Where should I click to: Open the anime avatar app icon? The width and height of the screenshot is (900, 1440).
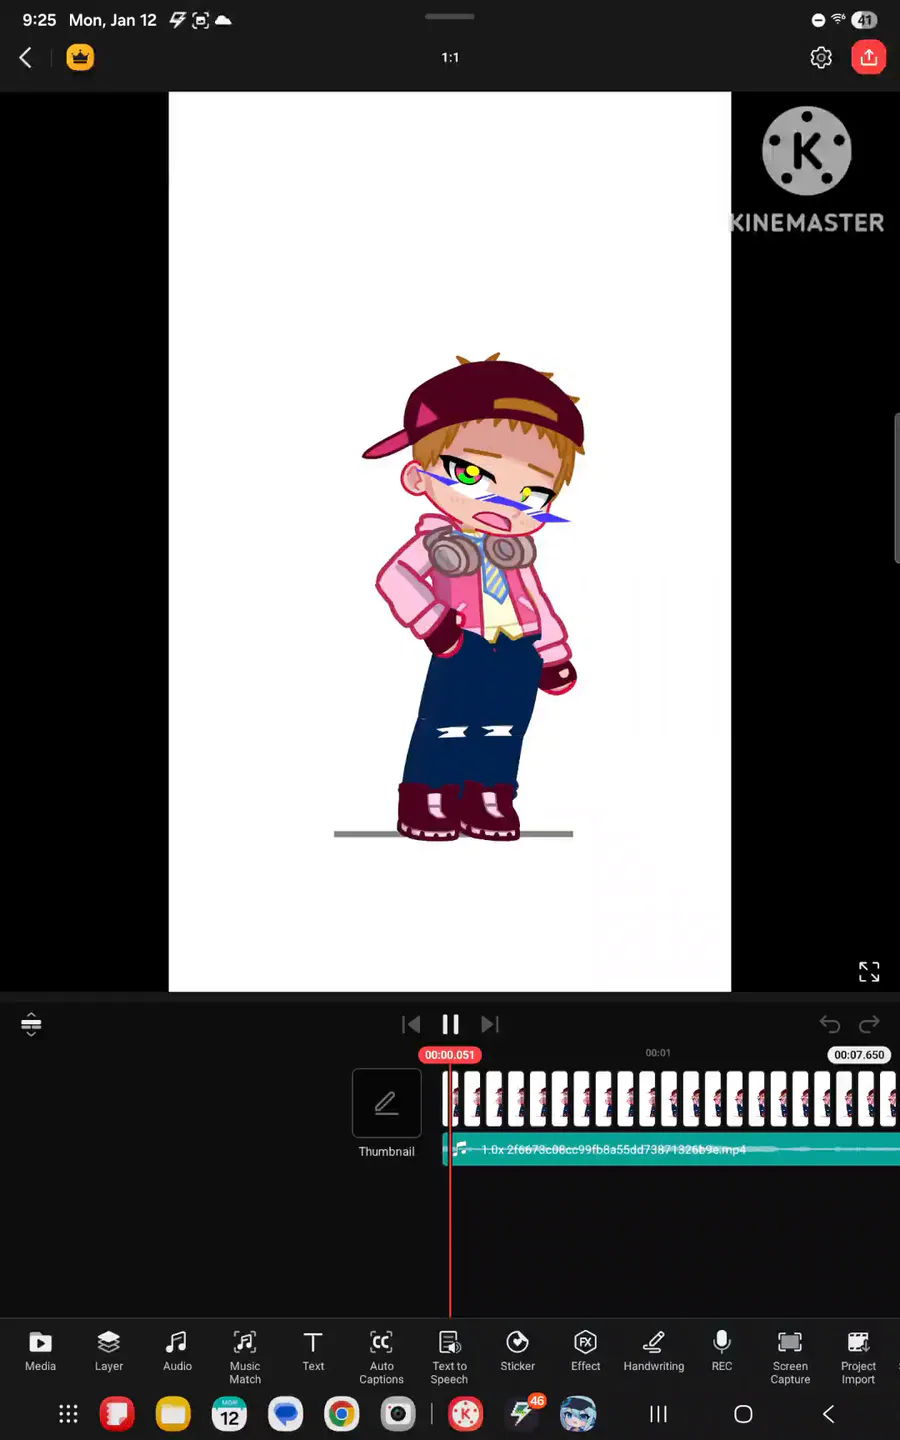click(578, 1414)
